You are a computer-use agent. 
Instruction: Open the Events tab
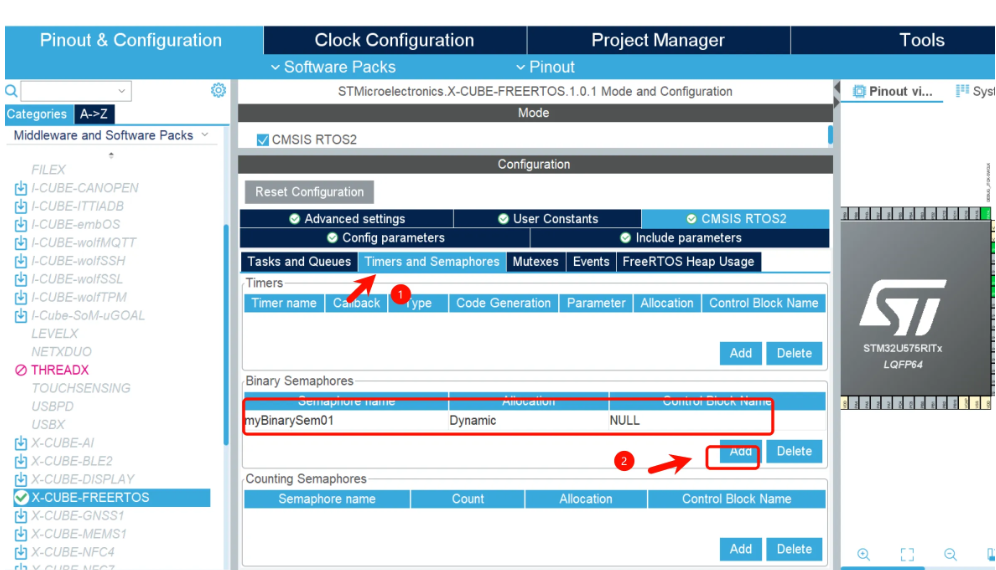(x=591, y=262)
